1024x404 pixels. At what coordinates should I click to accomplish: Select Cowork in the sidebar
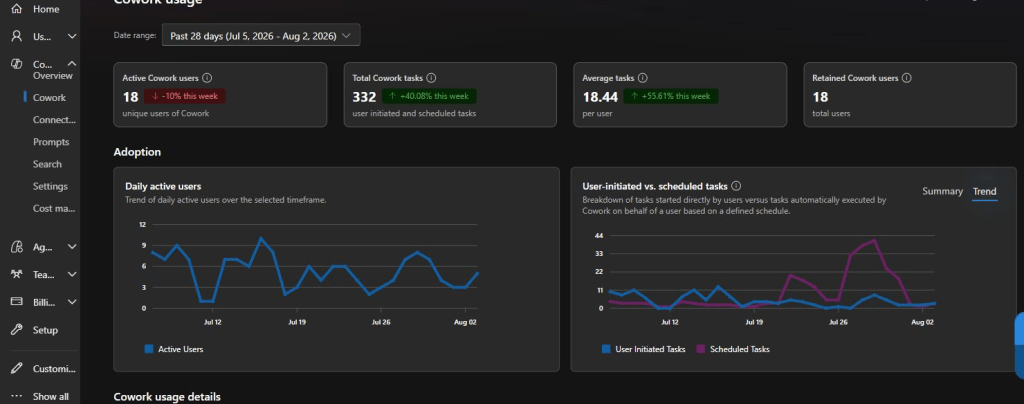(50, 98)
